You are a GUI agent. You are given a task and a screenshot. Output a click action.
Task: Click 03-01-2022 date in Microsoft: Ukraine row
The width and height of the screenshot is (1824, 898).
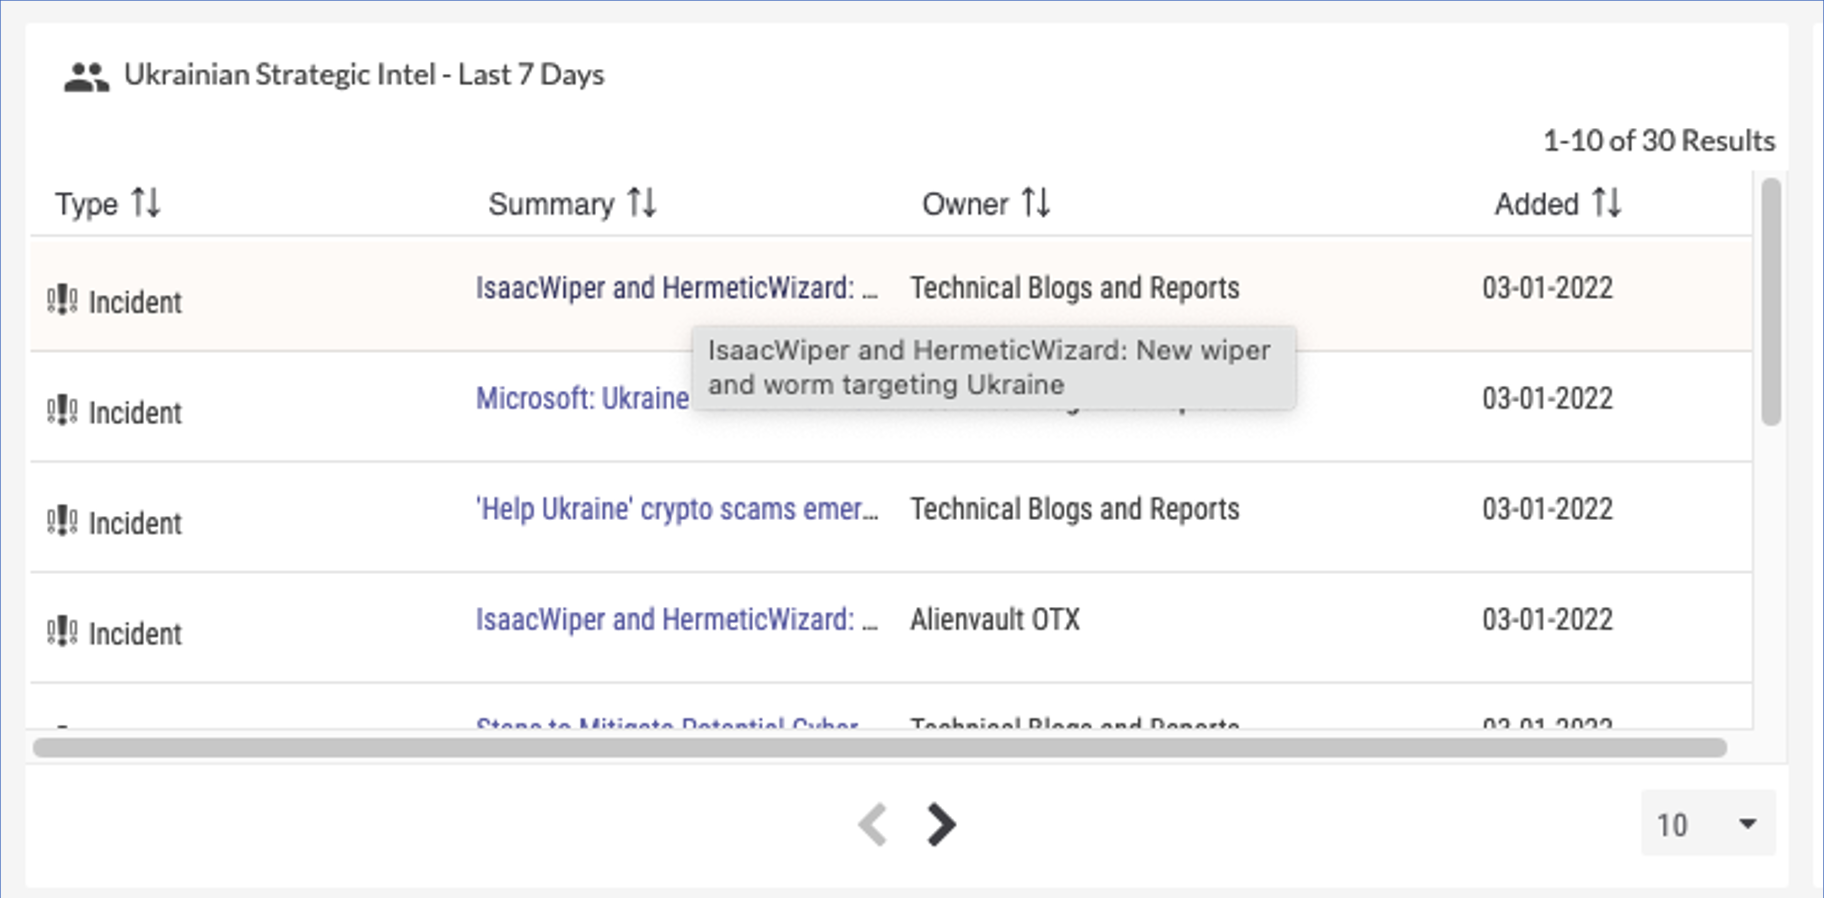[x=1547, y=399]
